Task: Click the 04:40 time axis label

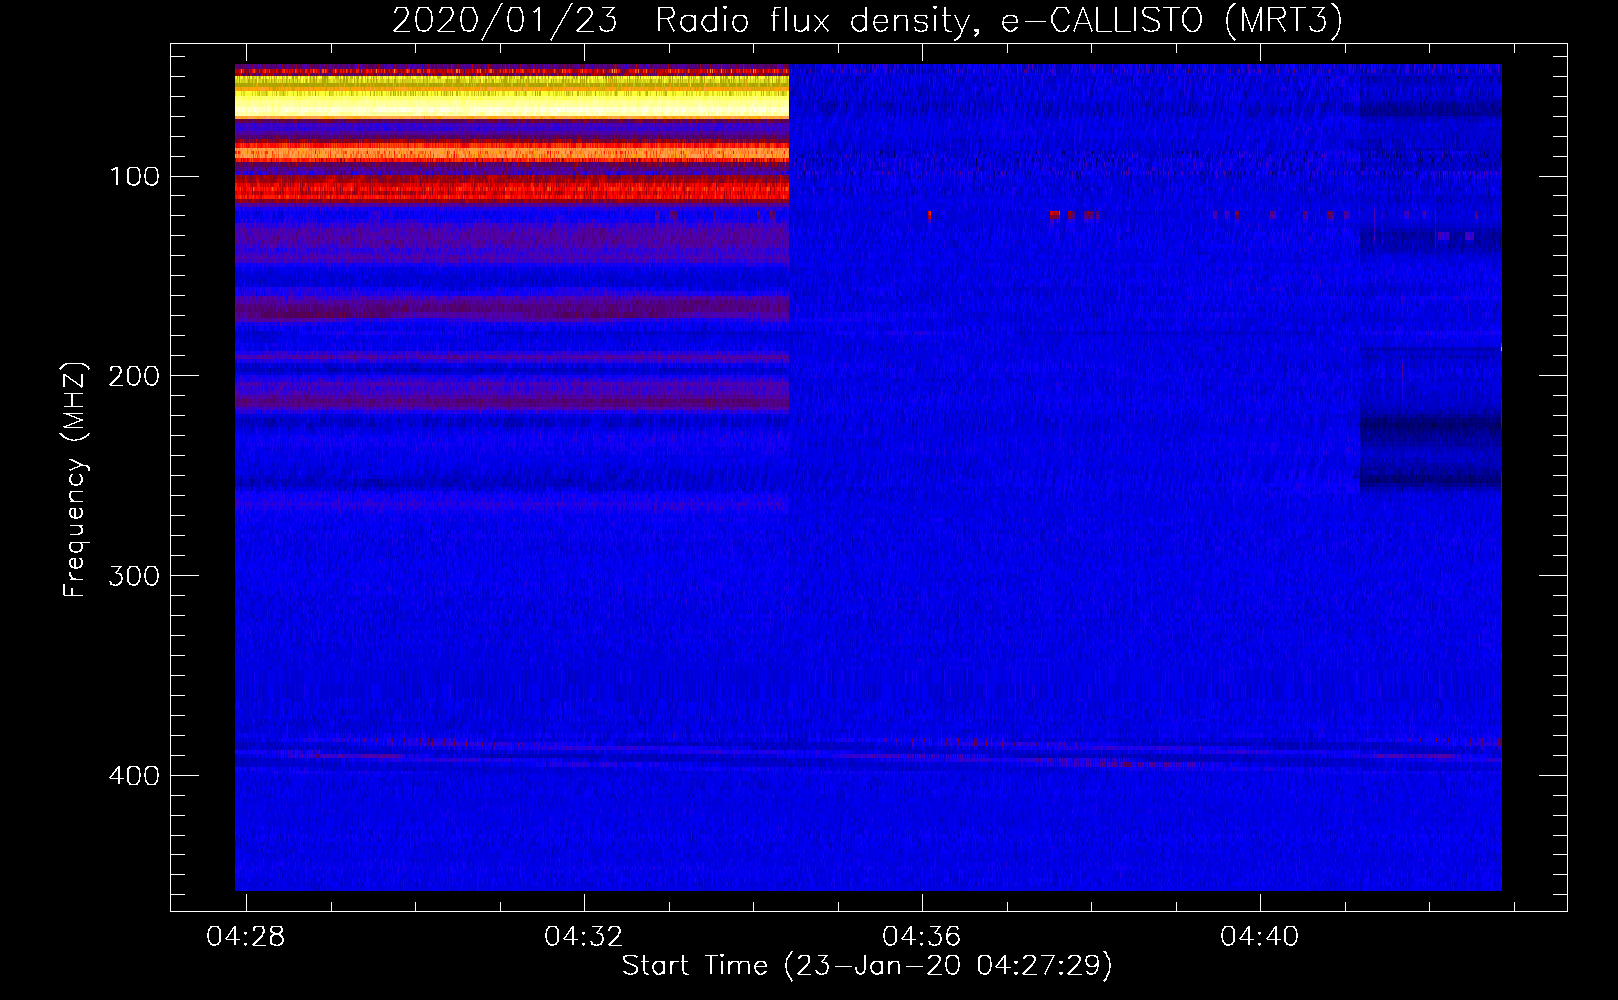Action: click(1260, 937)
